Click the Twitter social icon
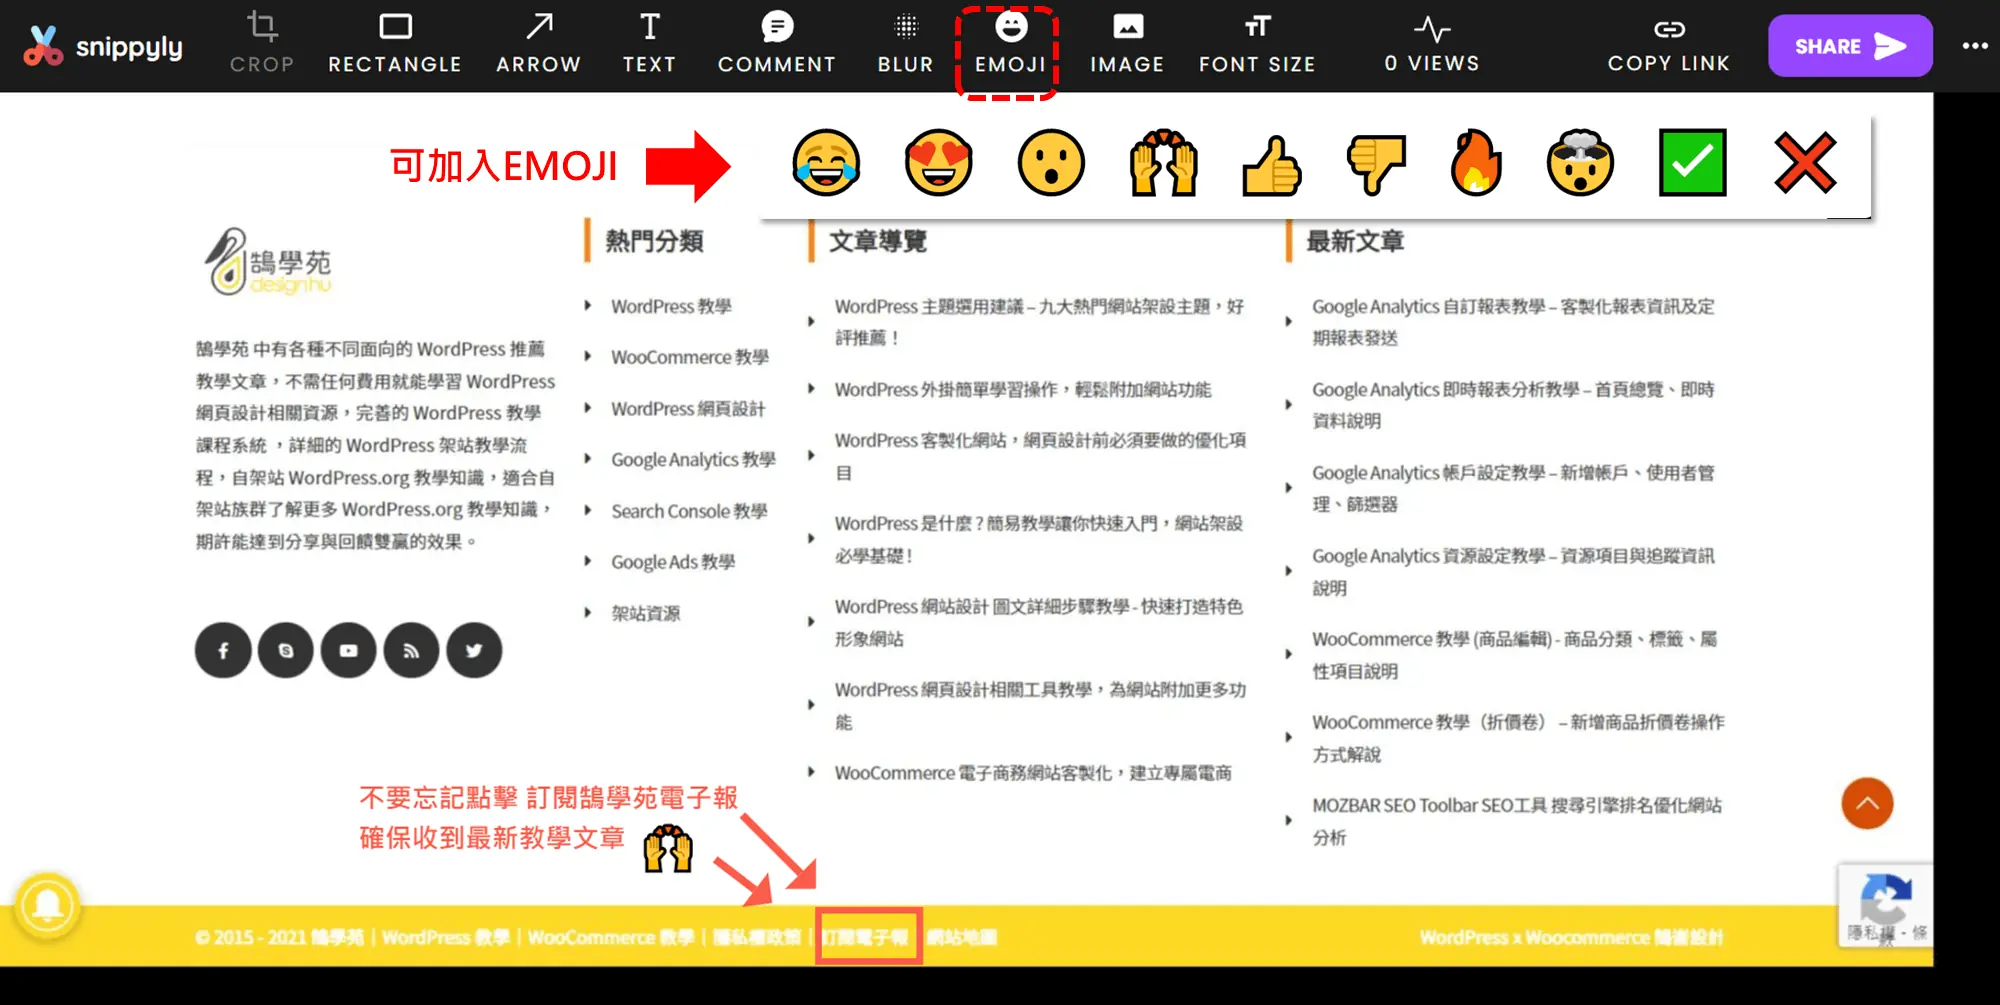The height and width of the screenshot is (1005, 2000). click(474, 650)
